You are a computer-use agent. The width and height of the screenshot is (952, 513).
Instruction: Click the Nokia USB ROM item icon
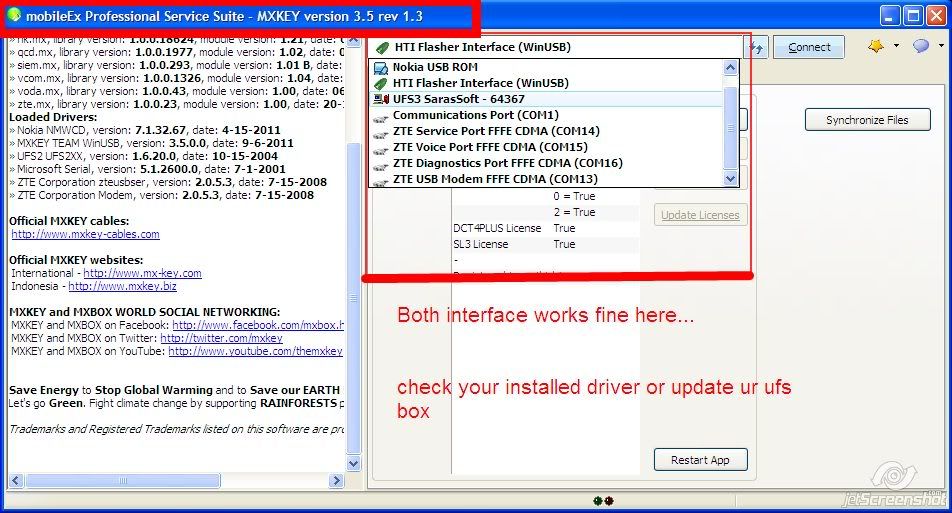pos(381,67)
